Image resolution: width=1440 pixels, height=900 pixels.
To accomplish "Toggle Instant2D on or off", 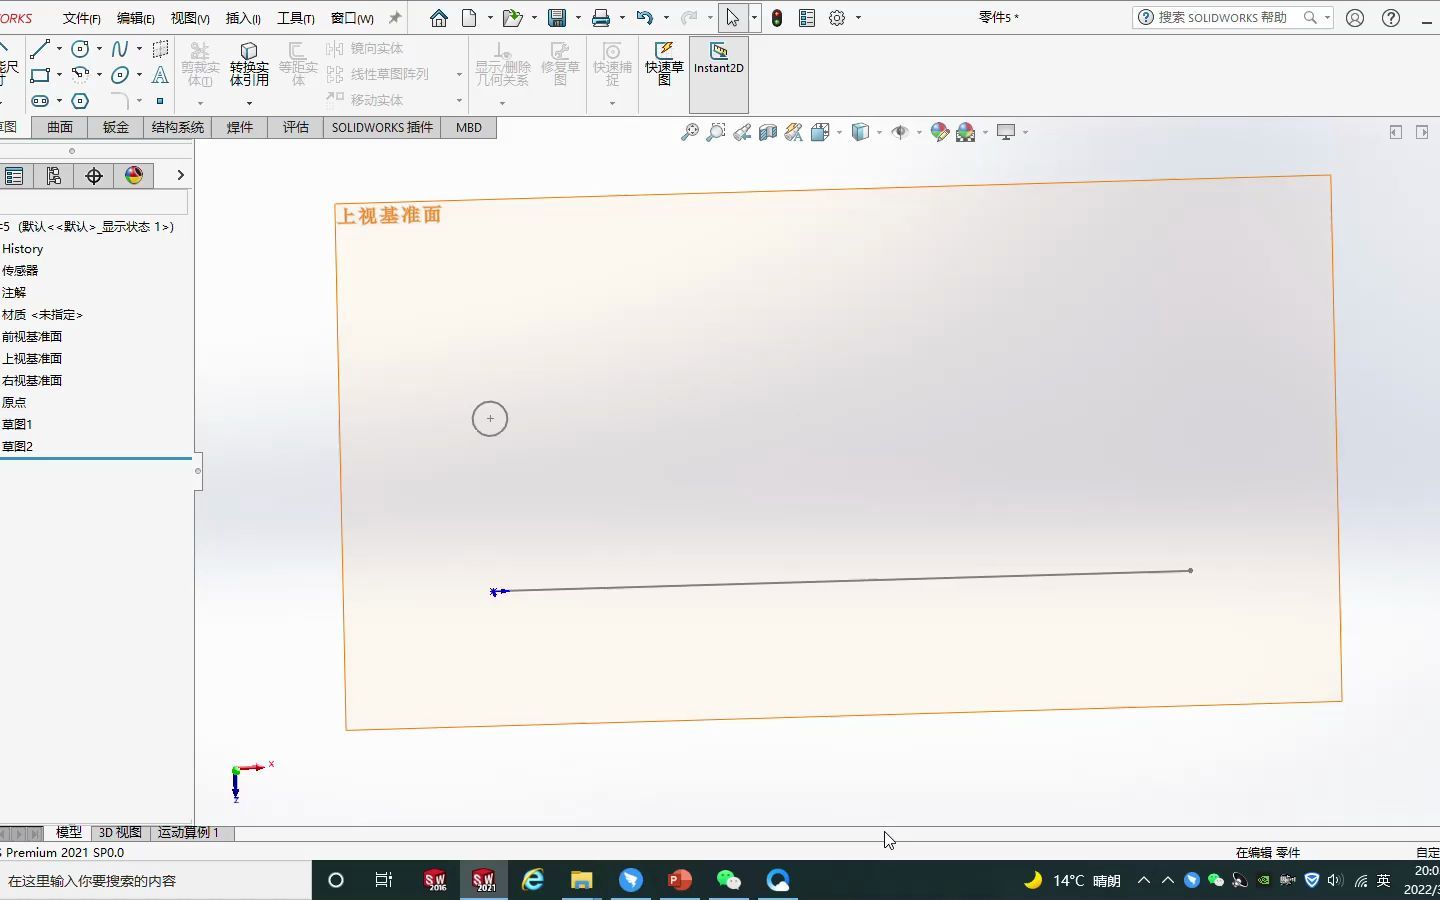I will (718, 67).
